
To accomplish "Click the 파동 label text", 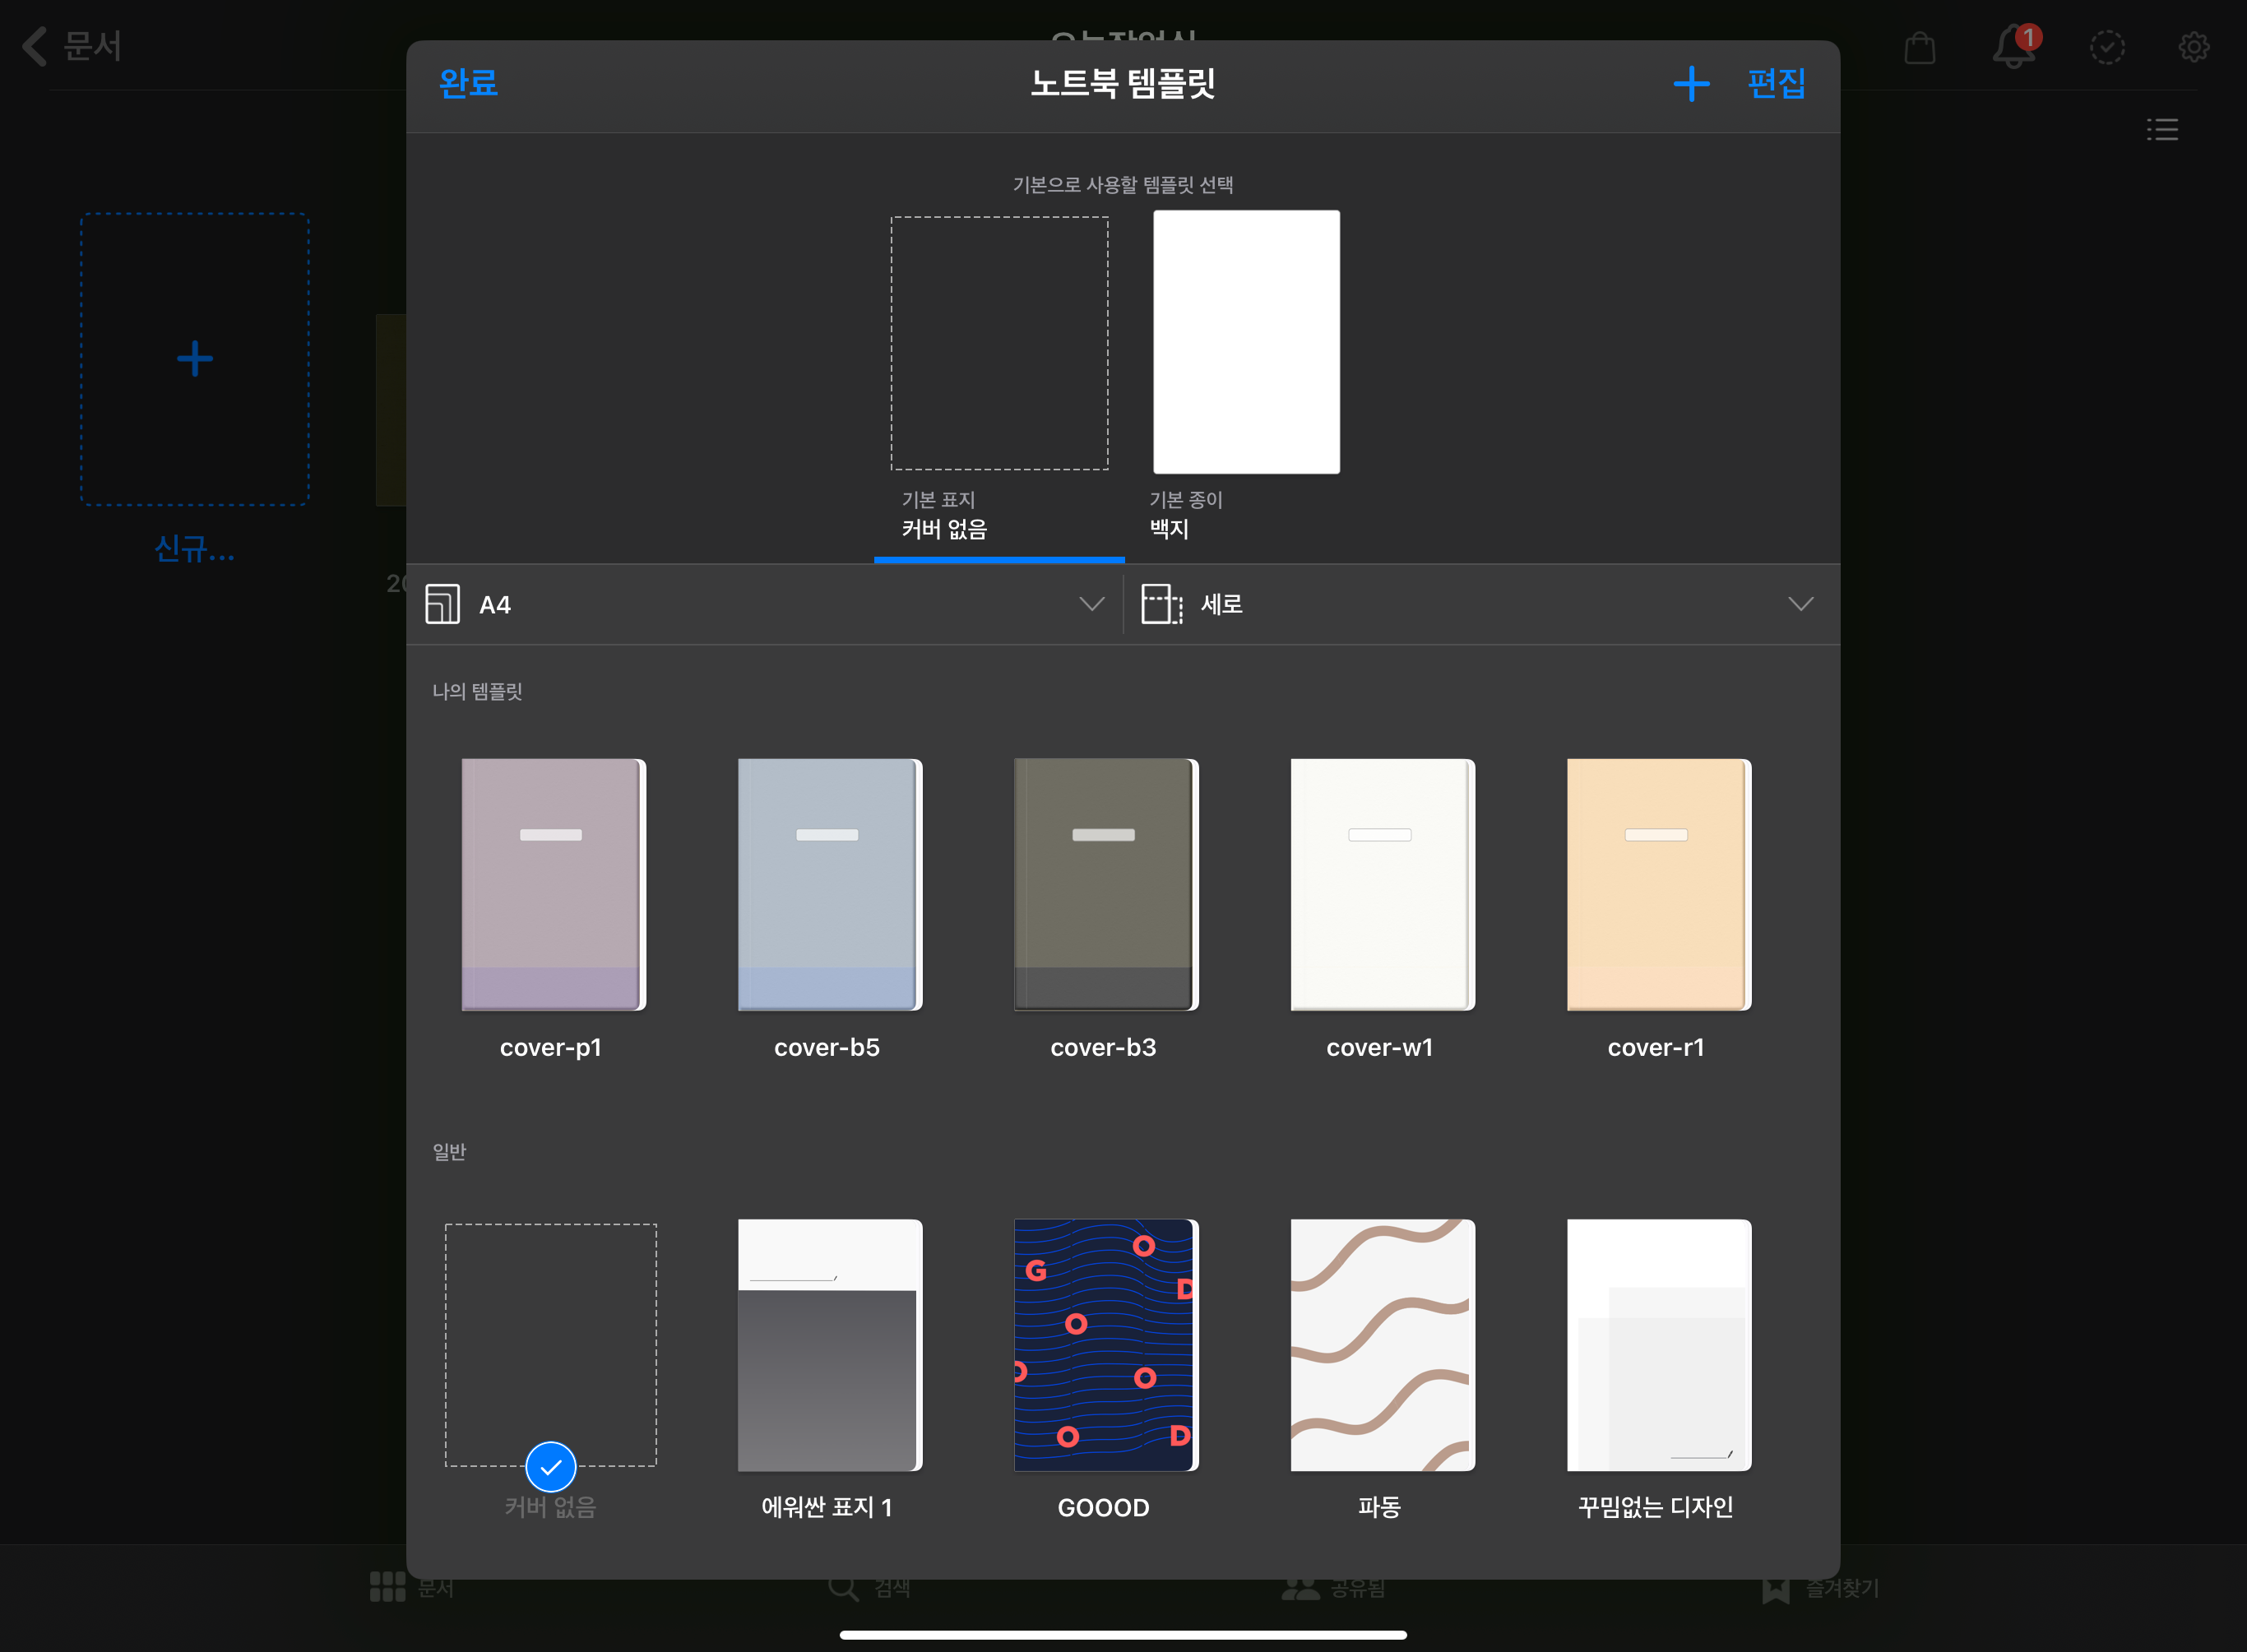I will (x=1380, y=1507).
